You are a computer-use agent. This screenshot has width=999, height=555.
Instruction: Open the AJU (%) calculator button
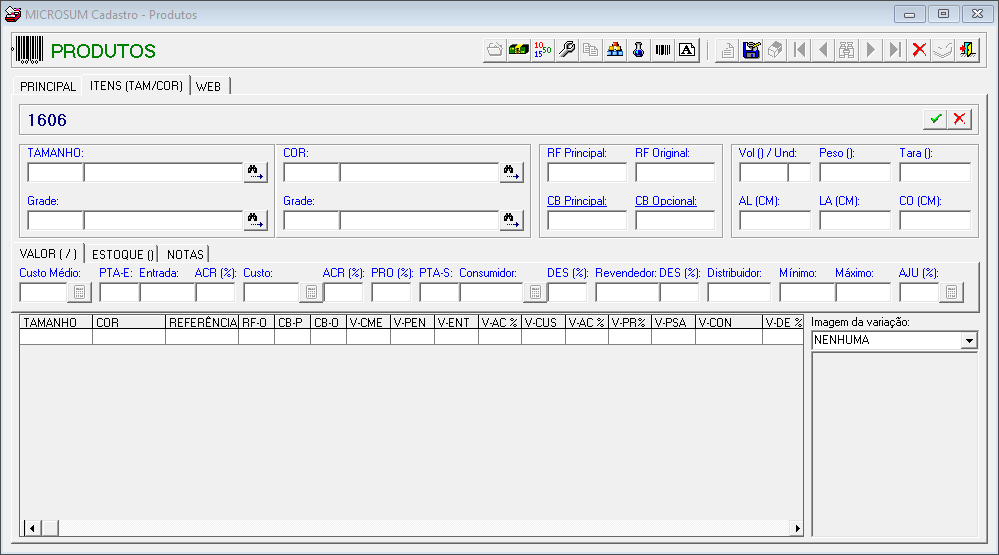point(952,292)
